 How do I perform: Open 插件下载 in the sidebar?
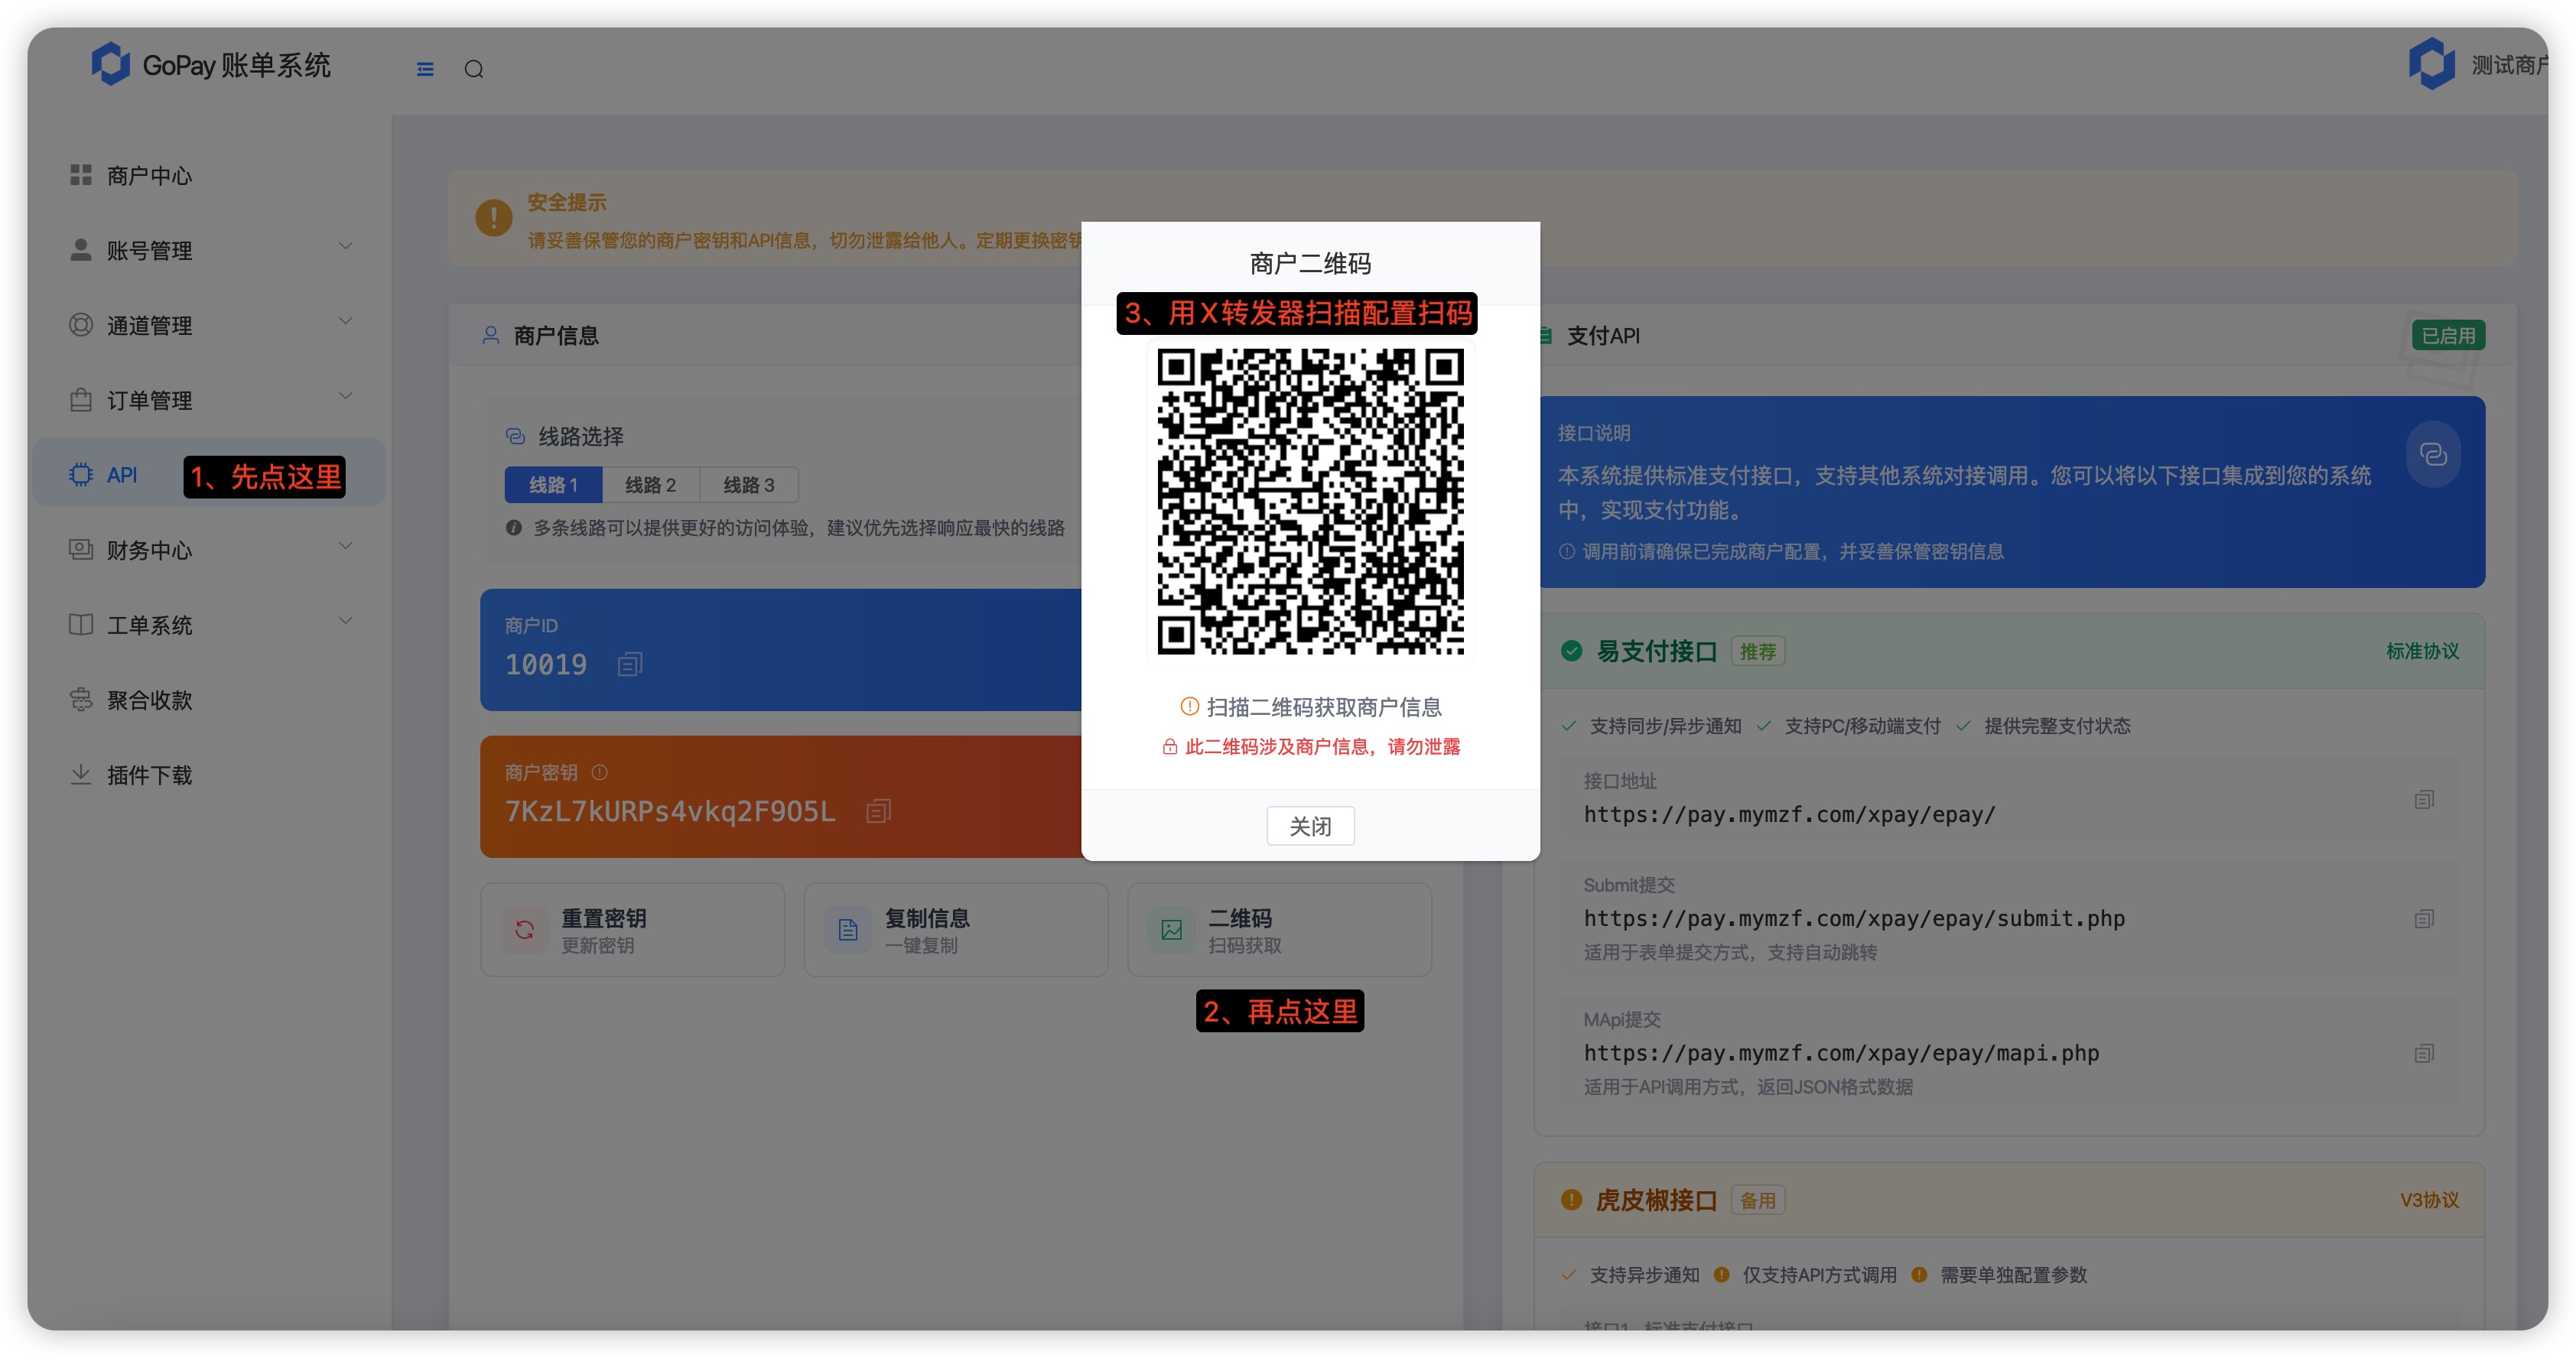[208, 775]
